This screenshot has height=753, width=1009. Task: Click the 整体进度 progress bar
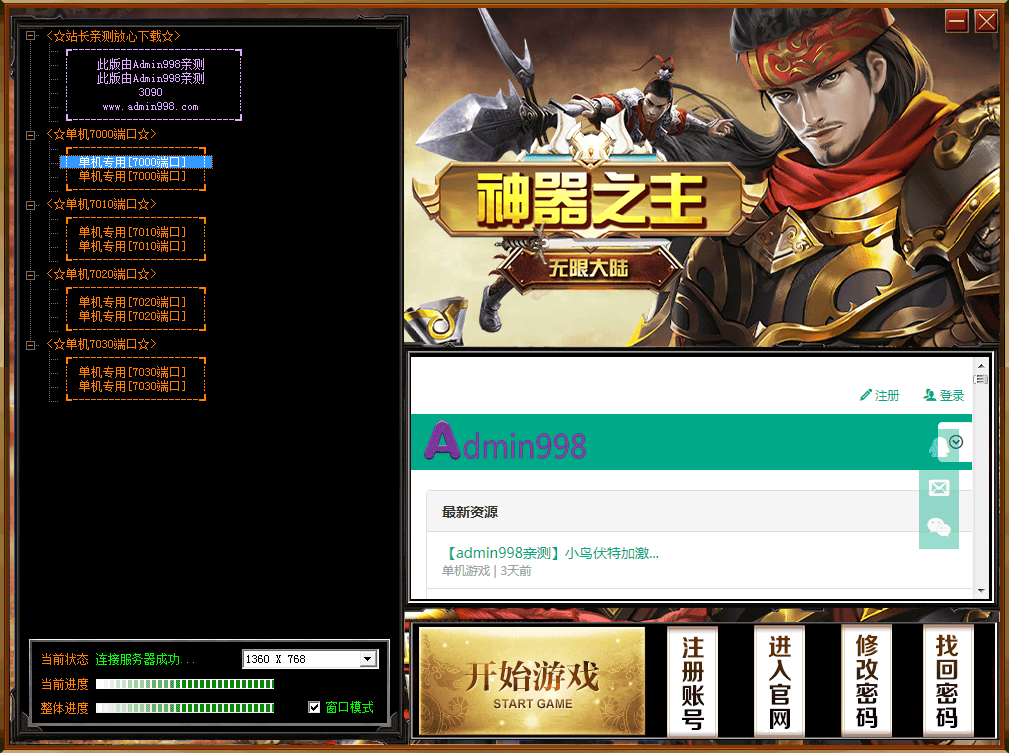(185, 708)
